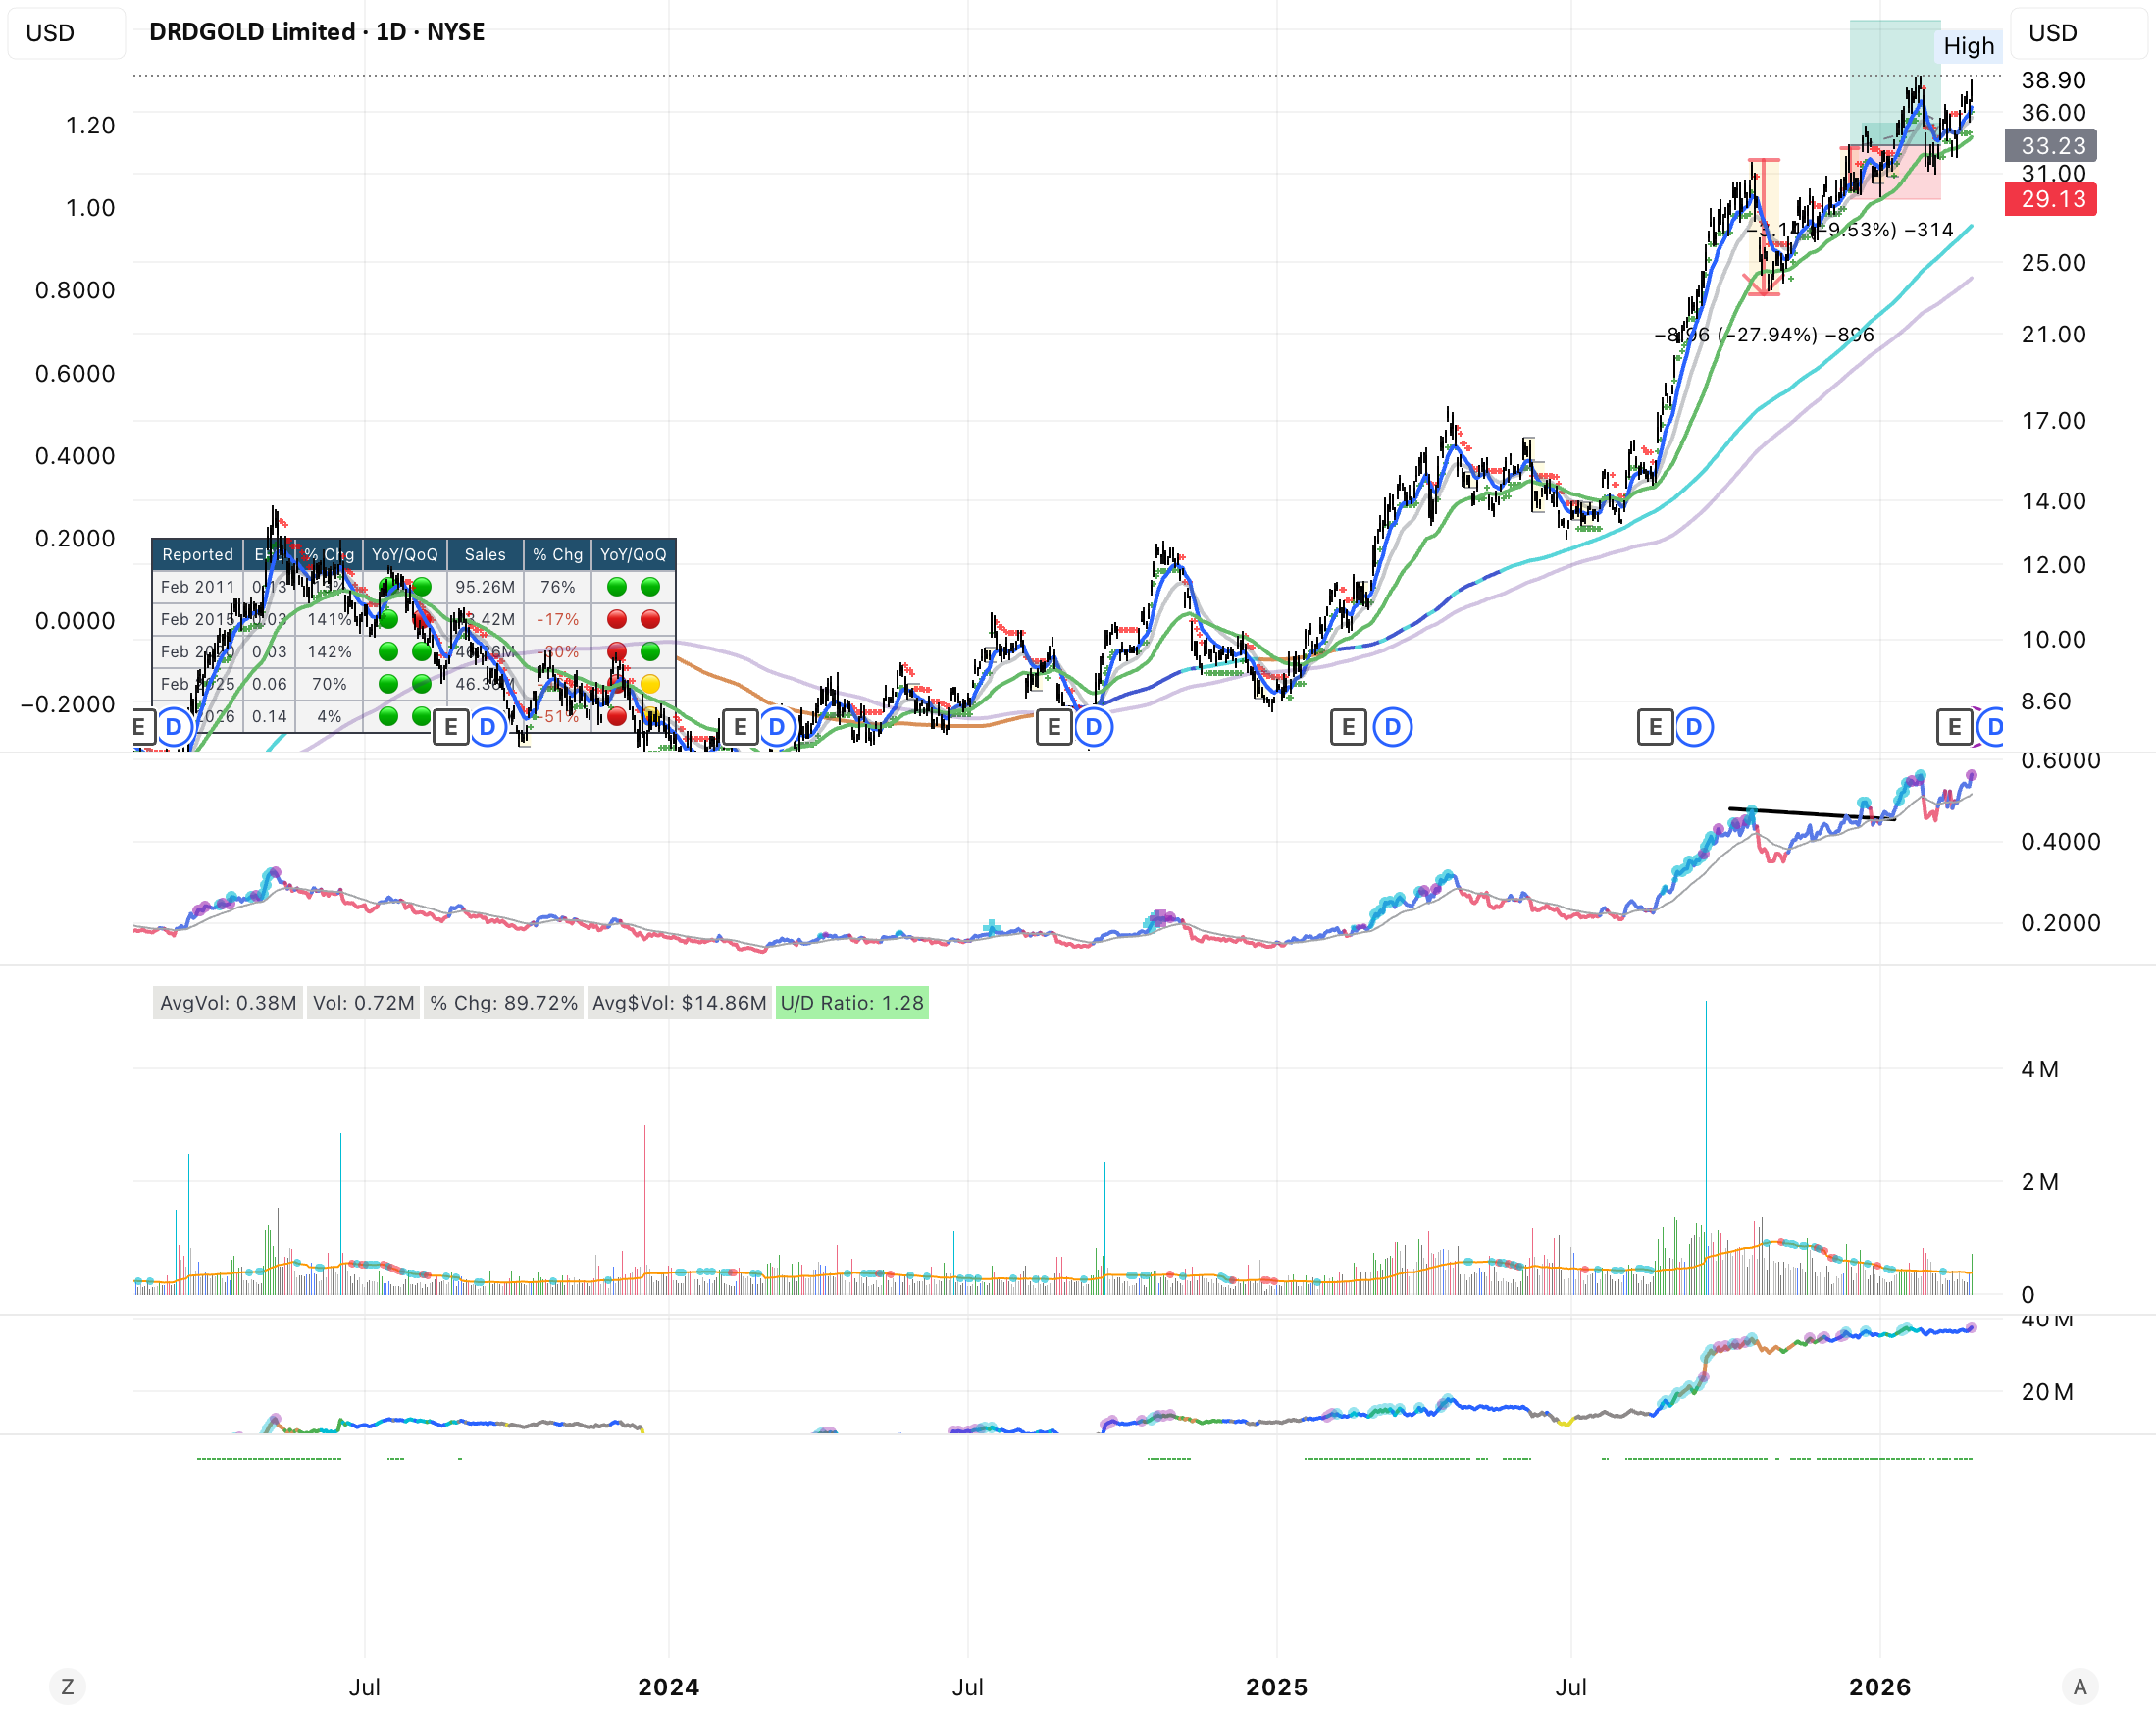Click the Reported column header

tap(197, 554)
